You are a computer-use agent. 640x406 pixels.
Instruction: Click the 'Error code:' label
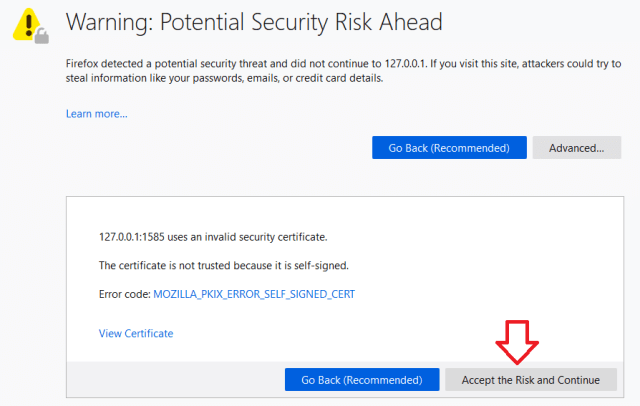(125, 294)
